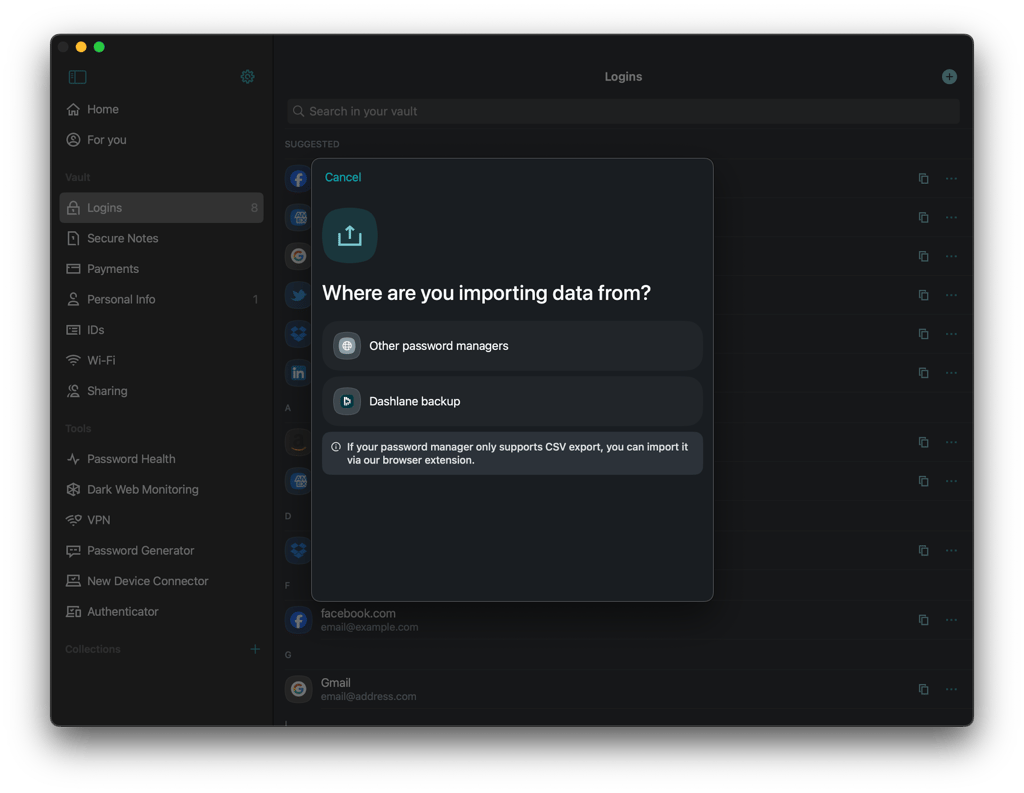
Task: Open Password Generator tool
Action: [161, 551]
